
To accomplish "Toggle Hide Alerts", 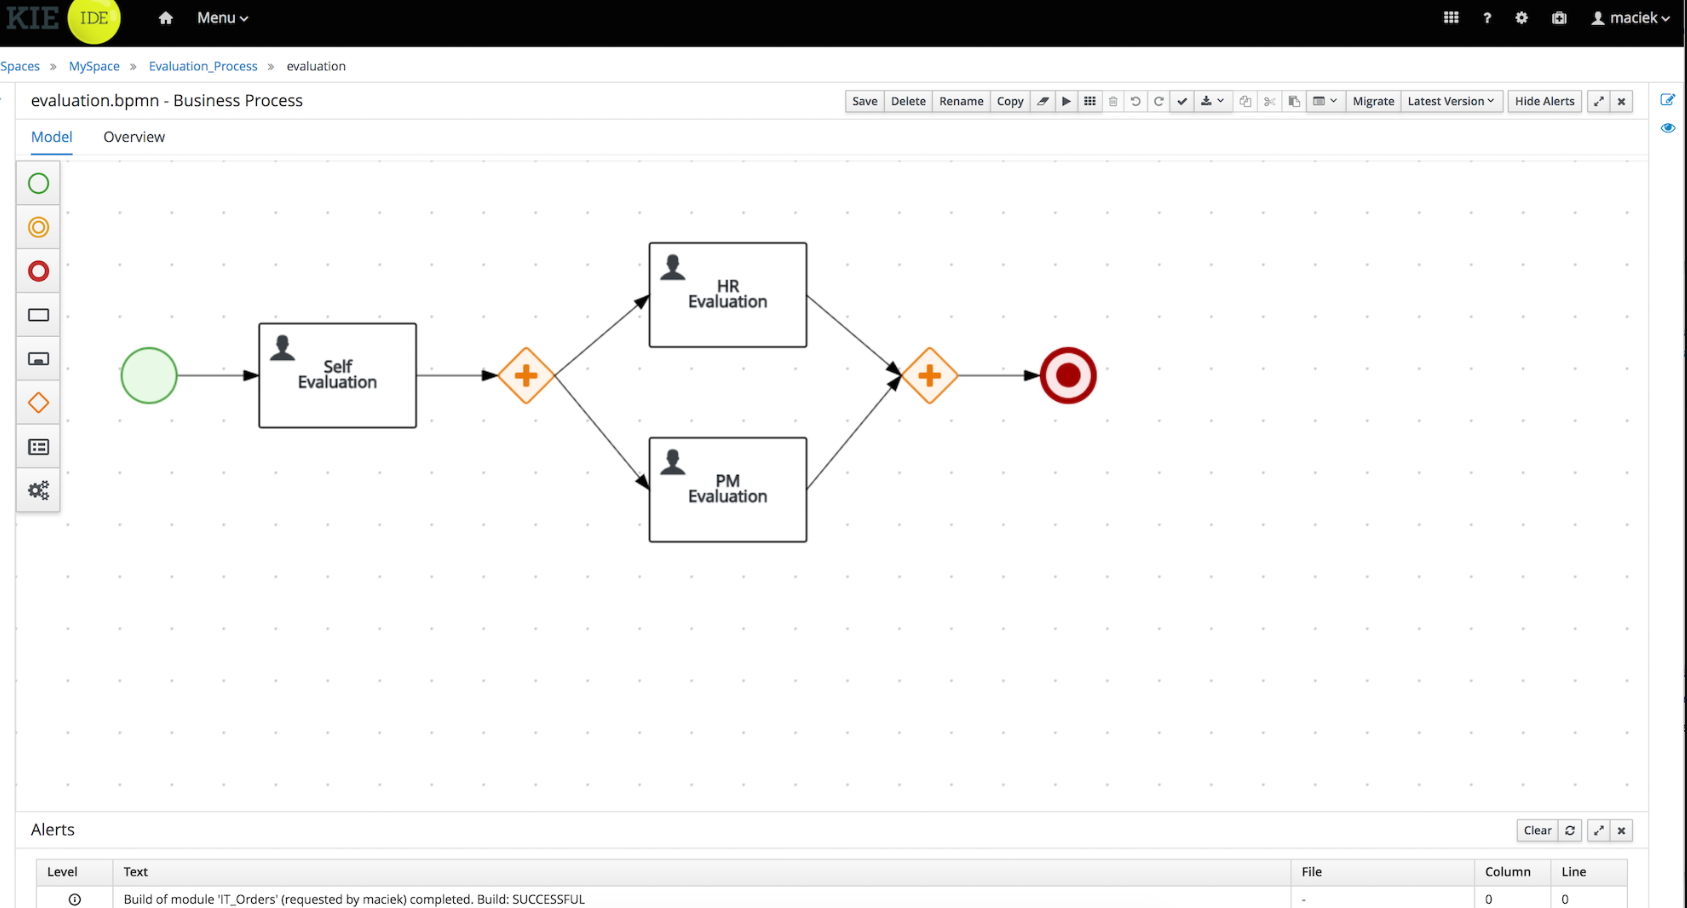I will tap(1544, 101).
